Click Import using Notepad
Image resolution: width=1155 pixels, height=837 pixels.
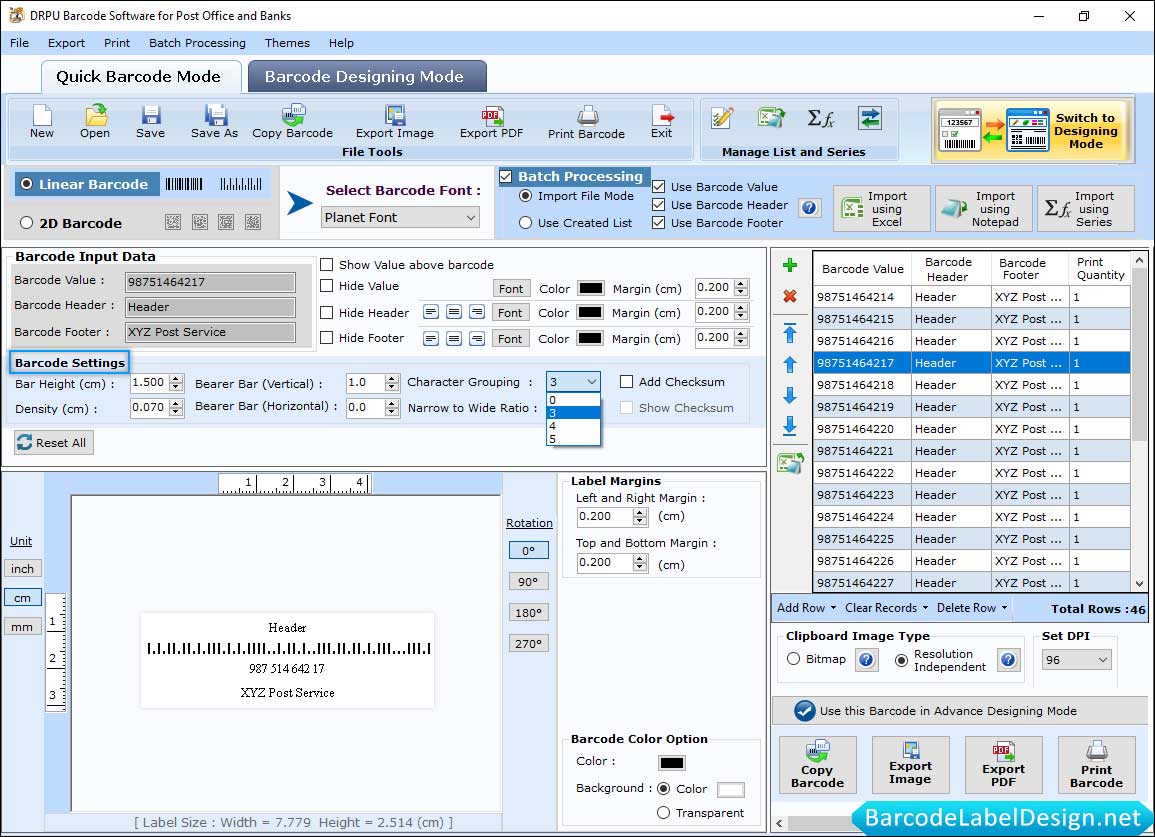[984, 209]
